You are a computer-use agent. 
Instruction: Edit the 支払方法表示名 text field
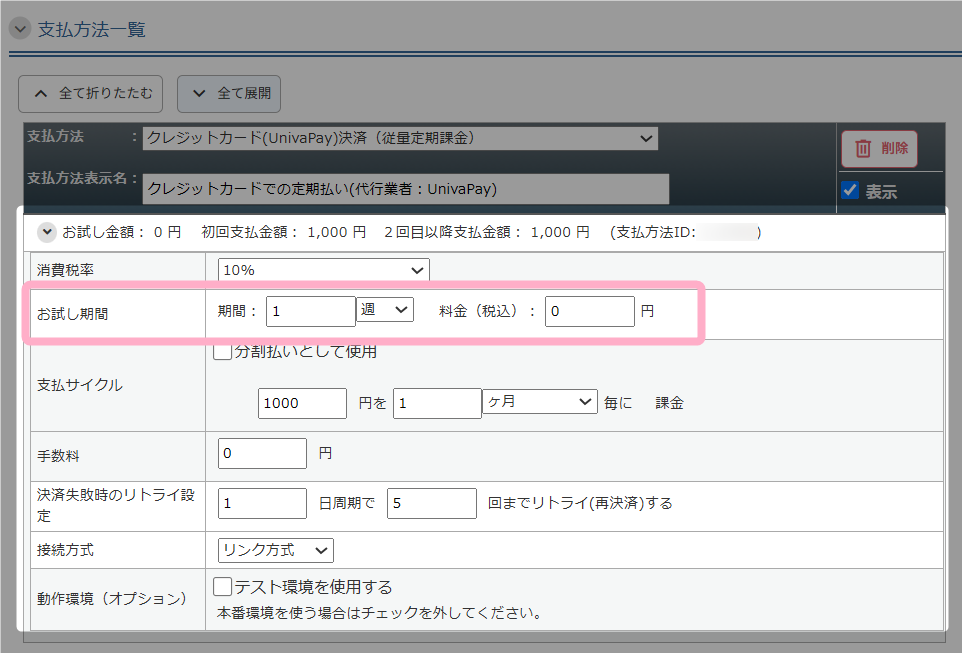(406, 189)
